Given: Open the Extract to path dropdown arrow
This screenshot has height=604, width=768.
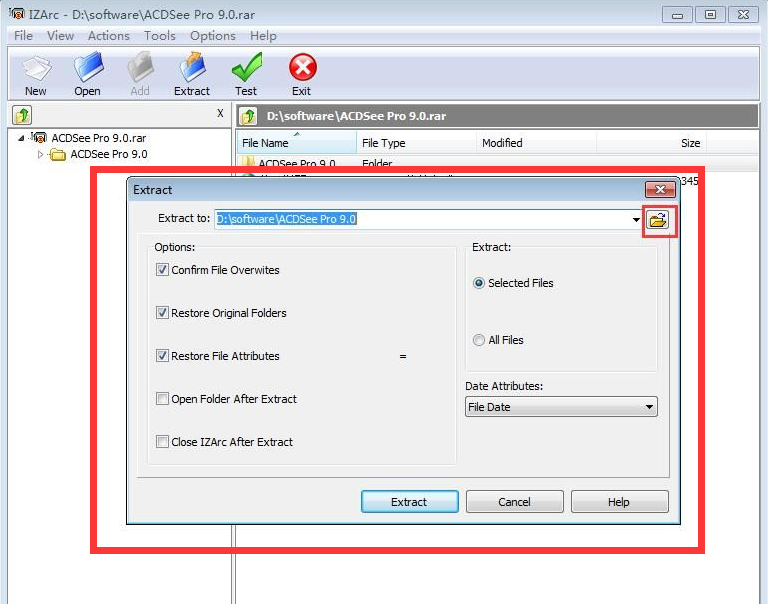Looking at the screenshot, I should point(636,219).
